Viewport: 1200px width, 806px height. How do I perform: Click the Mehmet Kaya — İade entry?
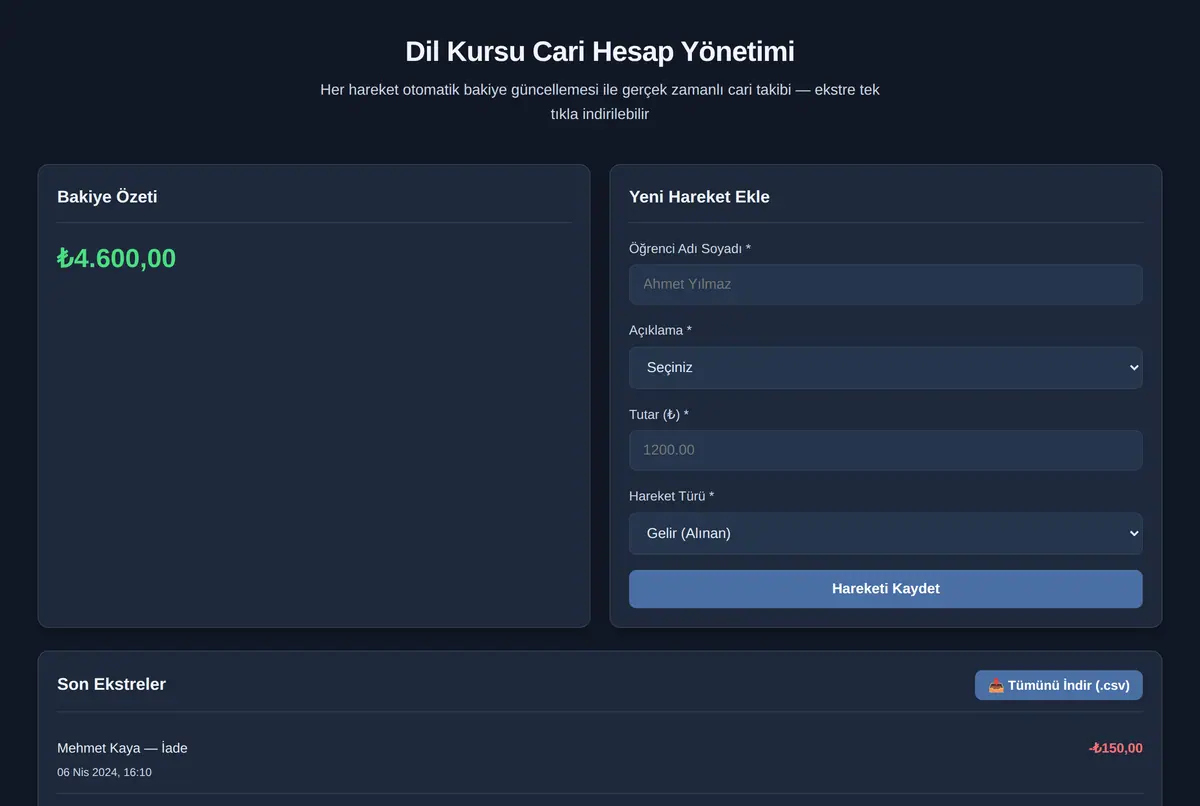point(122,748)
